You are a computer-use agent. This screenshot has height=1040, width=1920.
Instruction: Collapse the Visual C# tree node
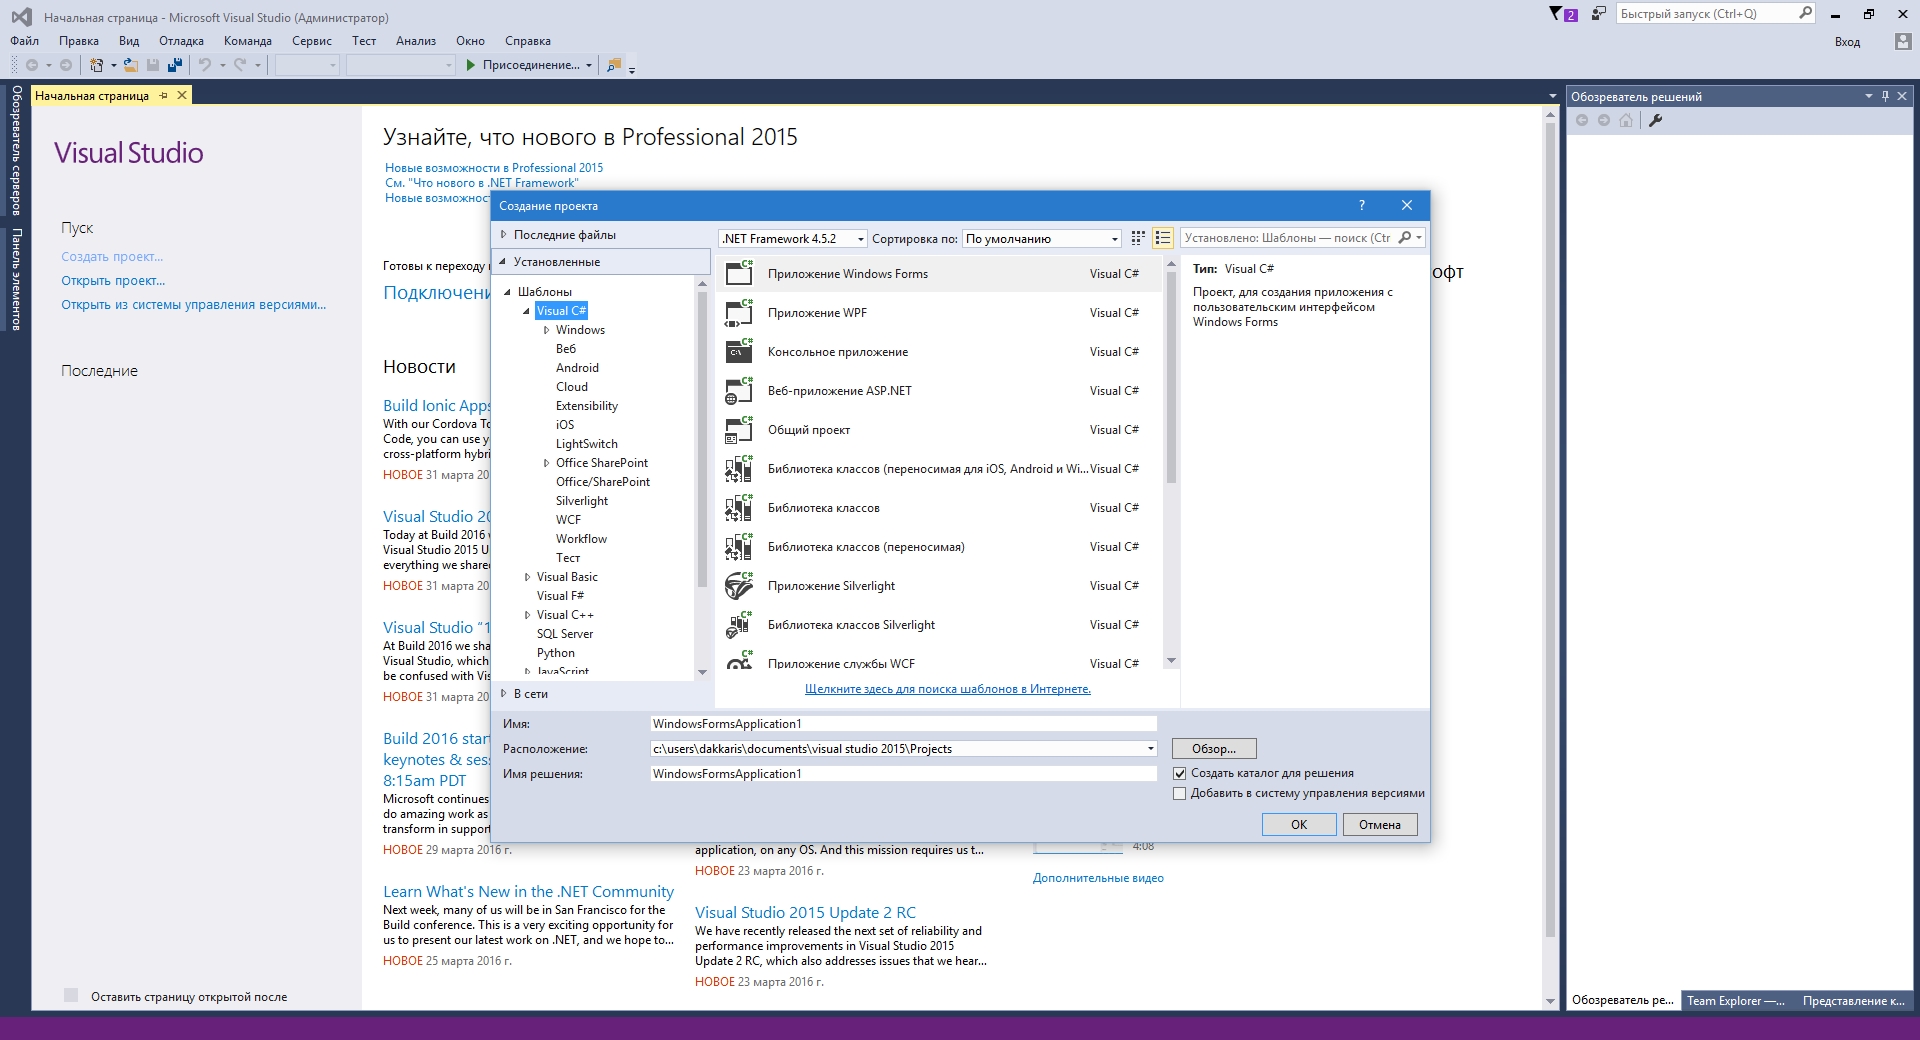pyautogui.click(x=526, y=311)
